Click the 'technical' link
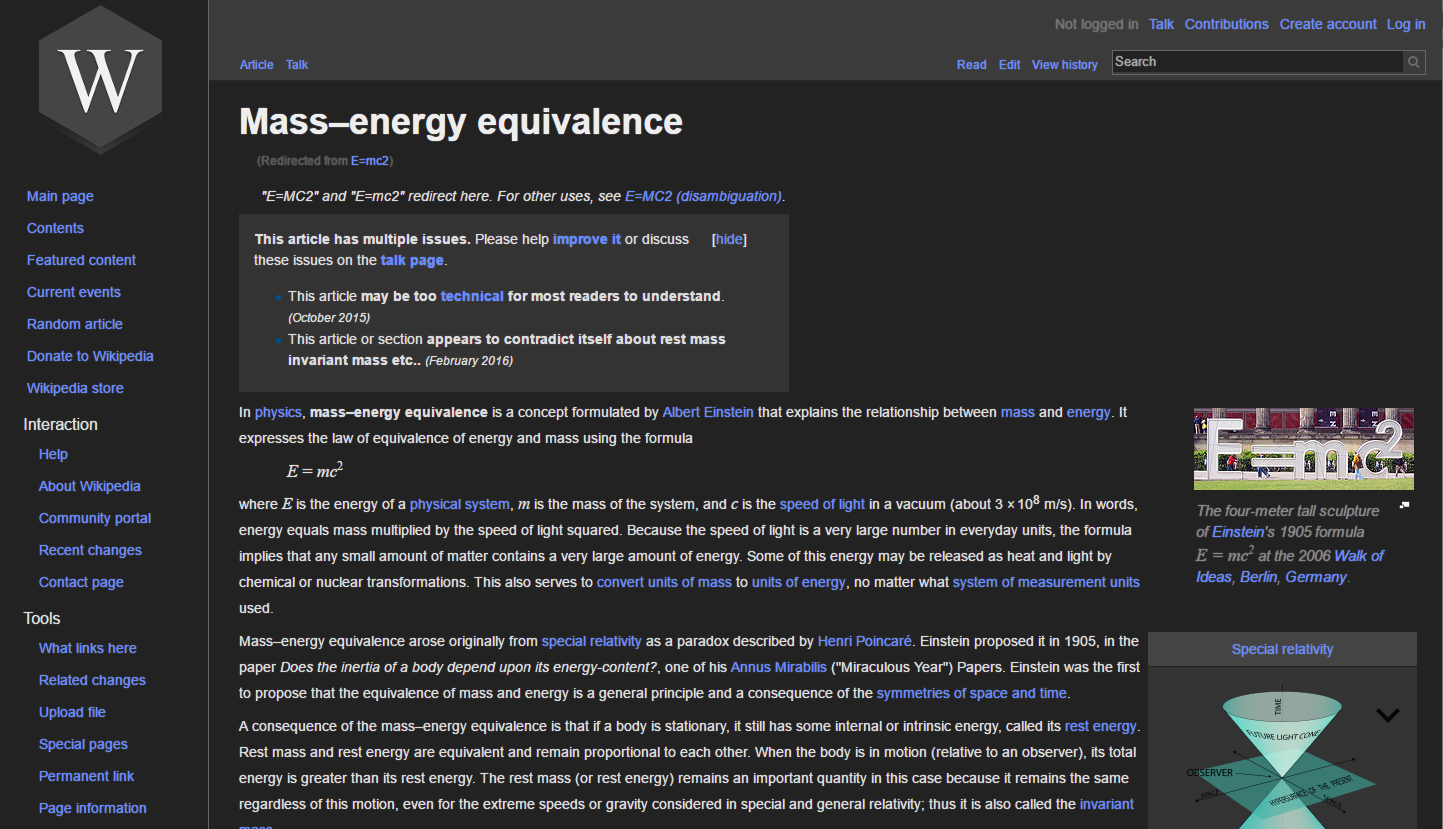 (472, 296)
